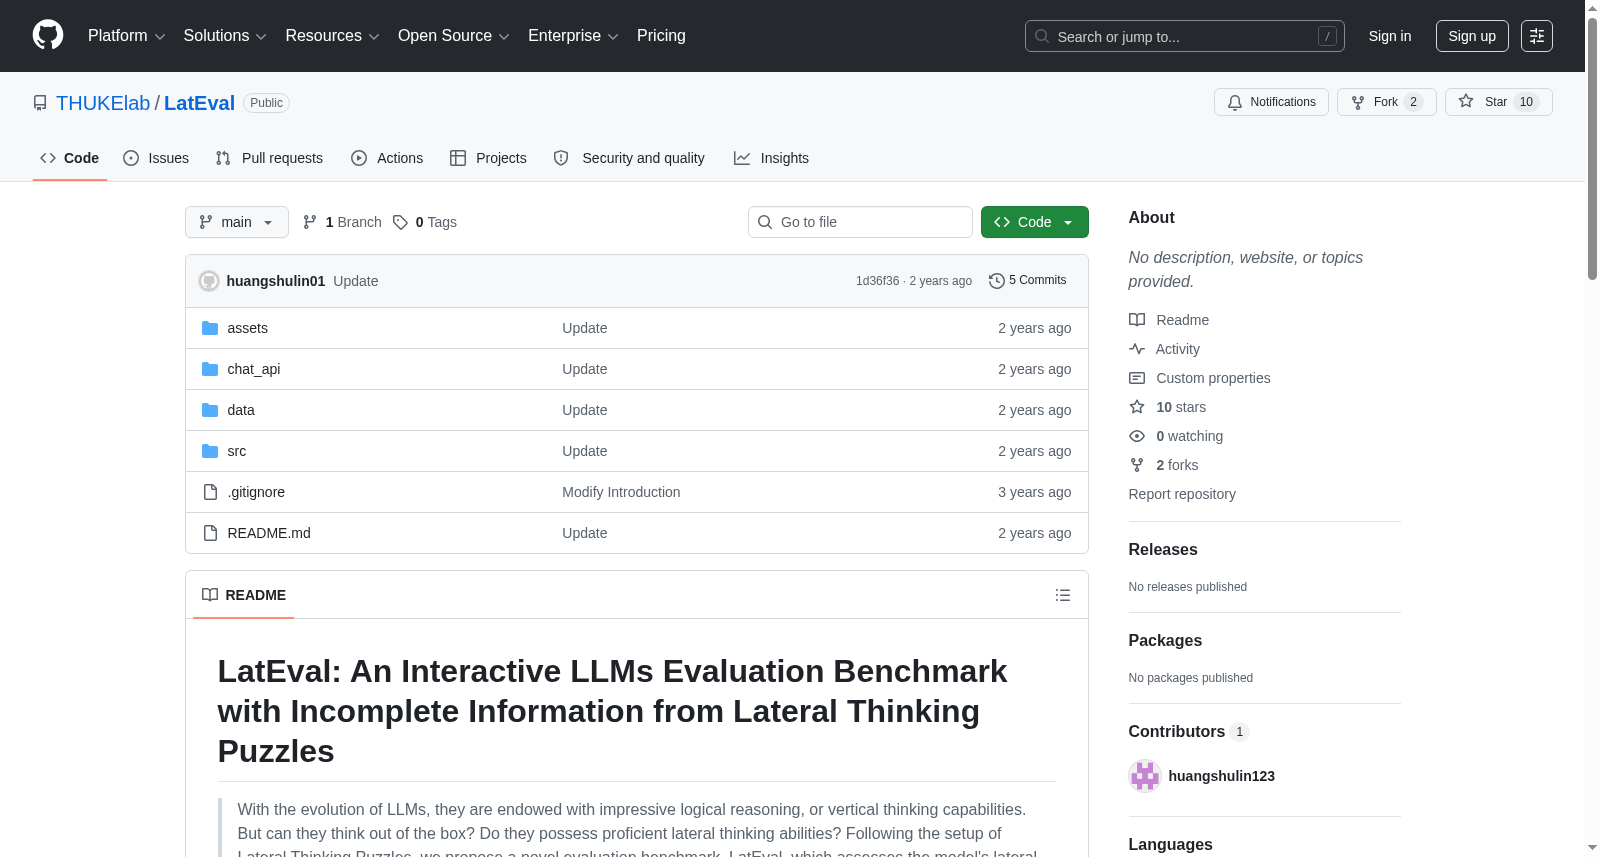The width and height of the screenshot is (1600, 857).
Task: Click the Sign in link
Action: click(1390, 36)
